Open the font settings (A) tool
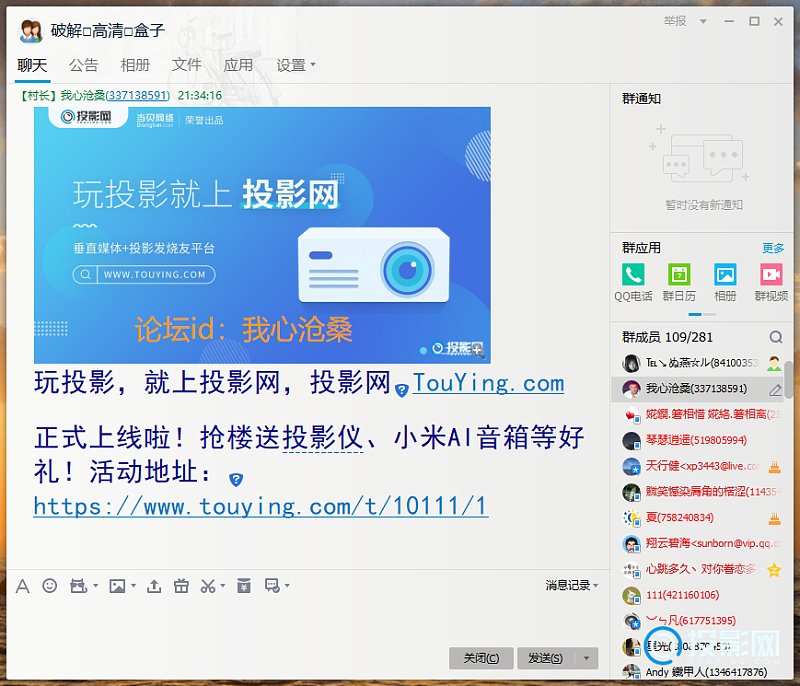The height and width of the screenshot is (686, 800). [x=22, y=586]
